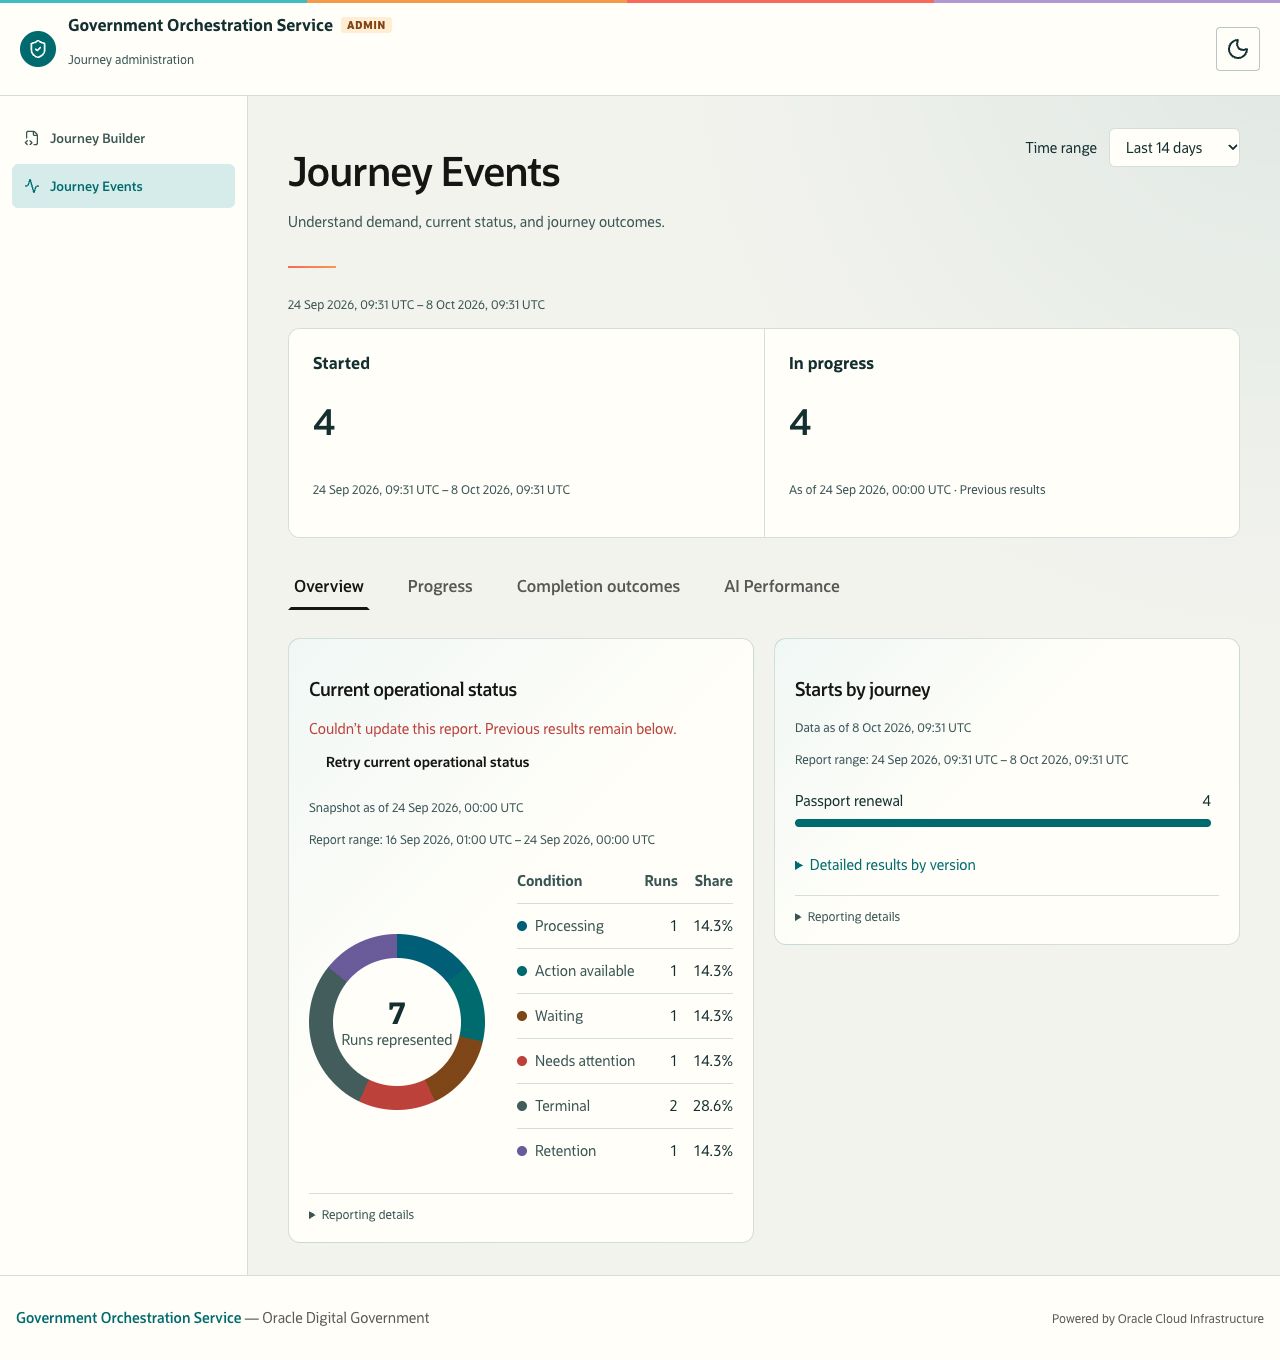
Task: Click the 'Started' card heading
Action: (341, 363)
